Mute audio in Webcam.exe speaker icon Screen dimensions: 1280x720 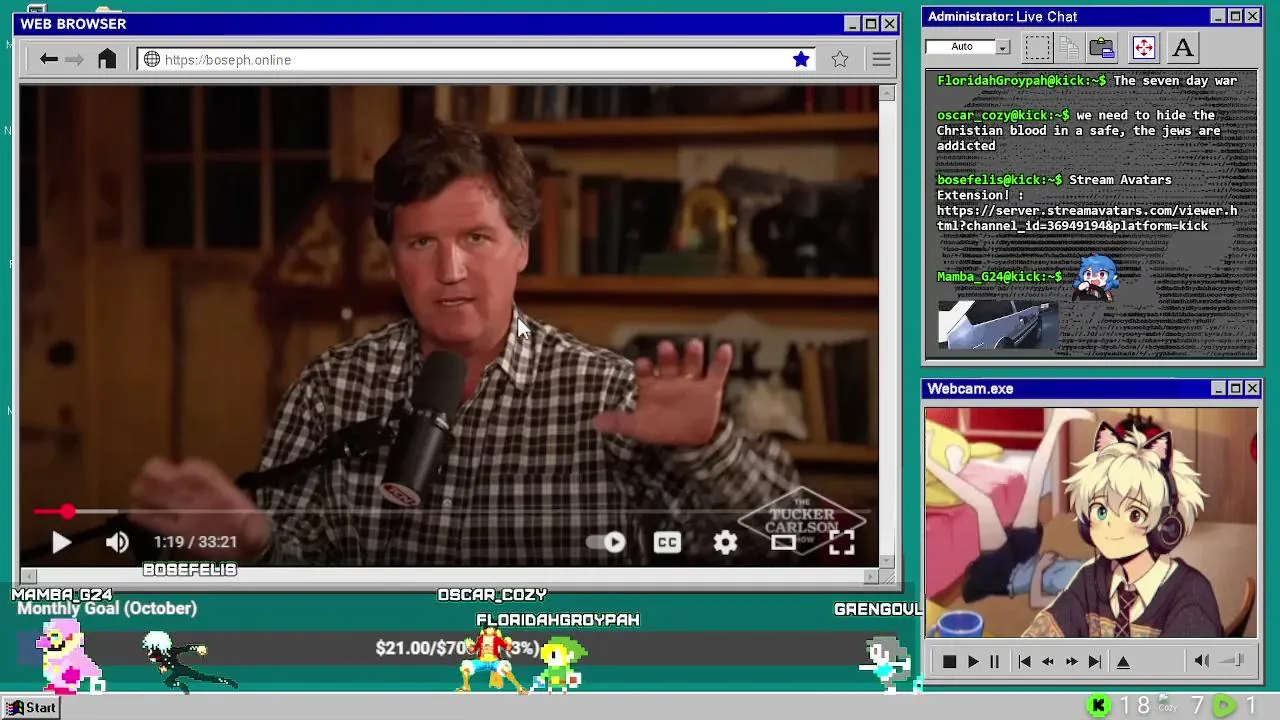pos(1202,660)
